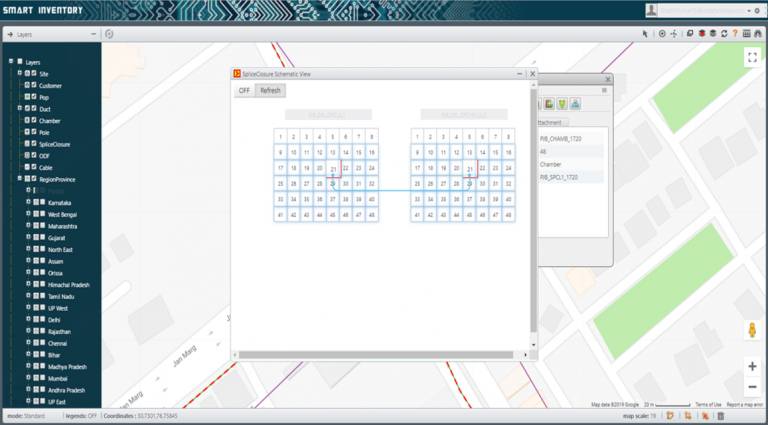Toggle the Duct layer checkbox

34,109
